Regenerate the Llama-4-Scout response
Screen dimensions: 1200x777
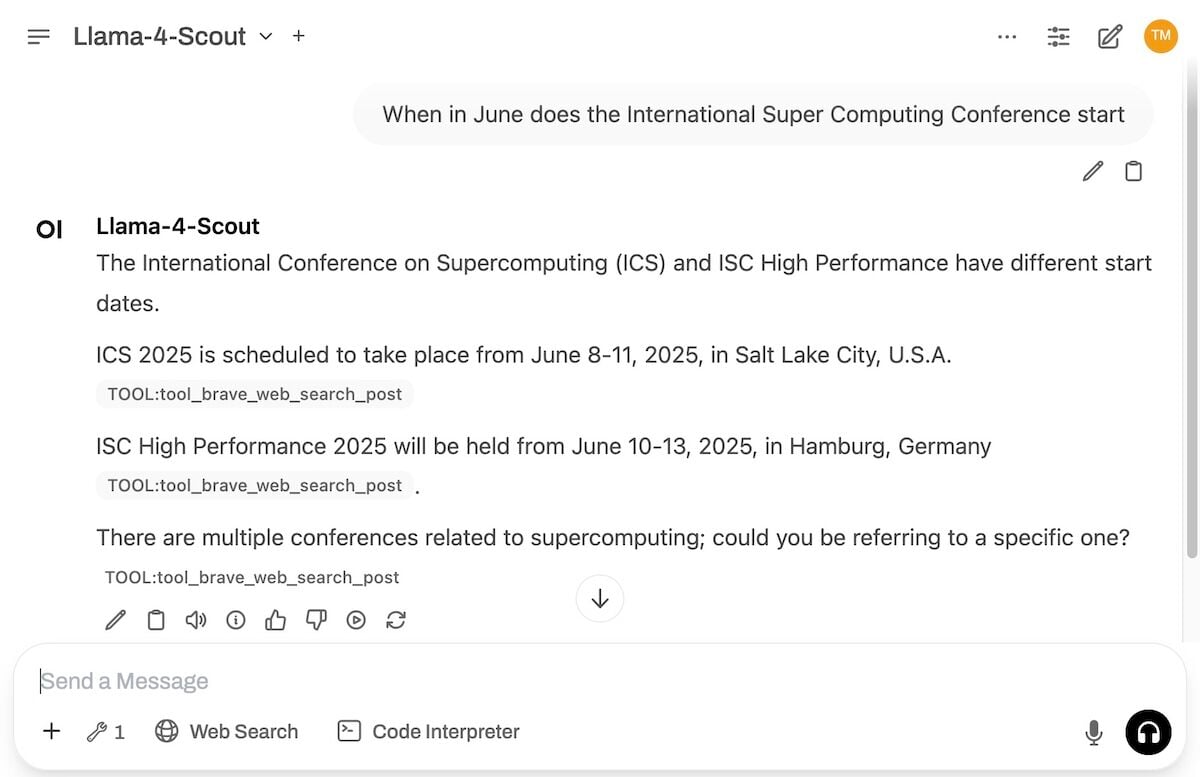(x=396, y=620)
